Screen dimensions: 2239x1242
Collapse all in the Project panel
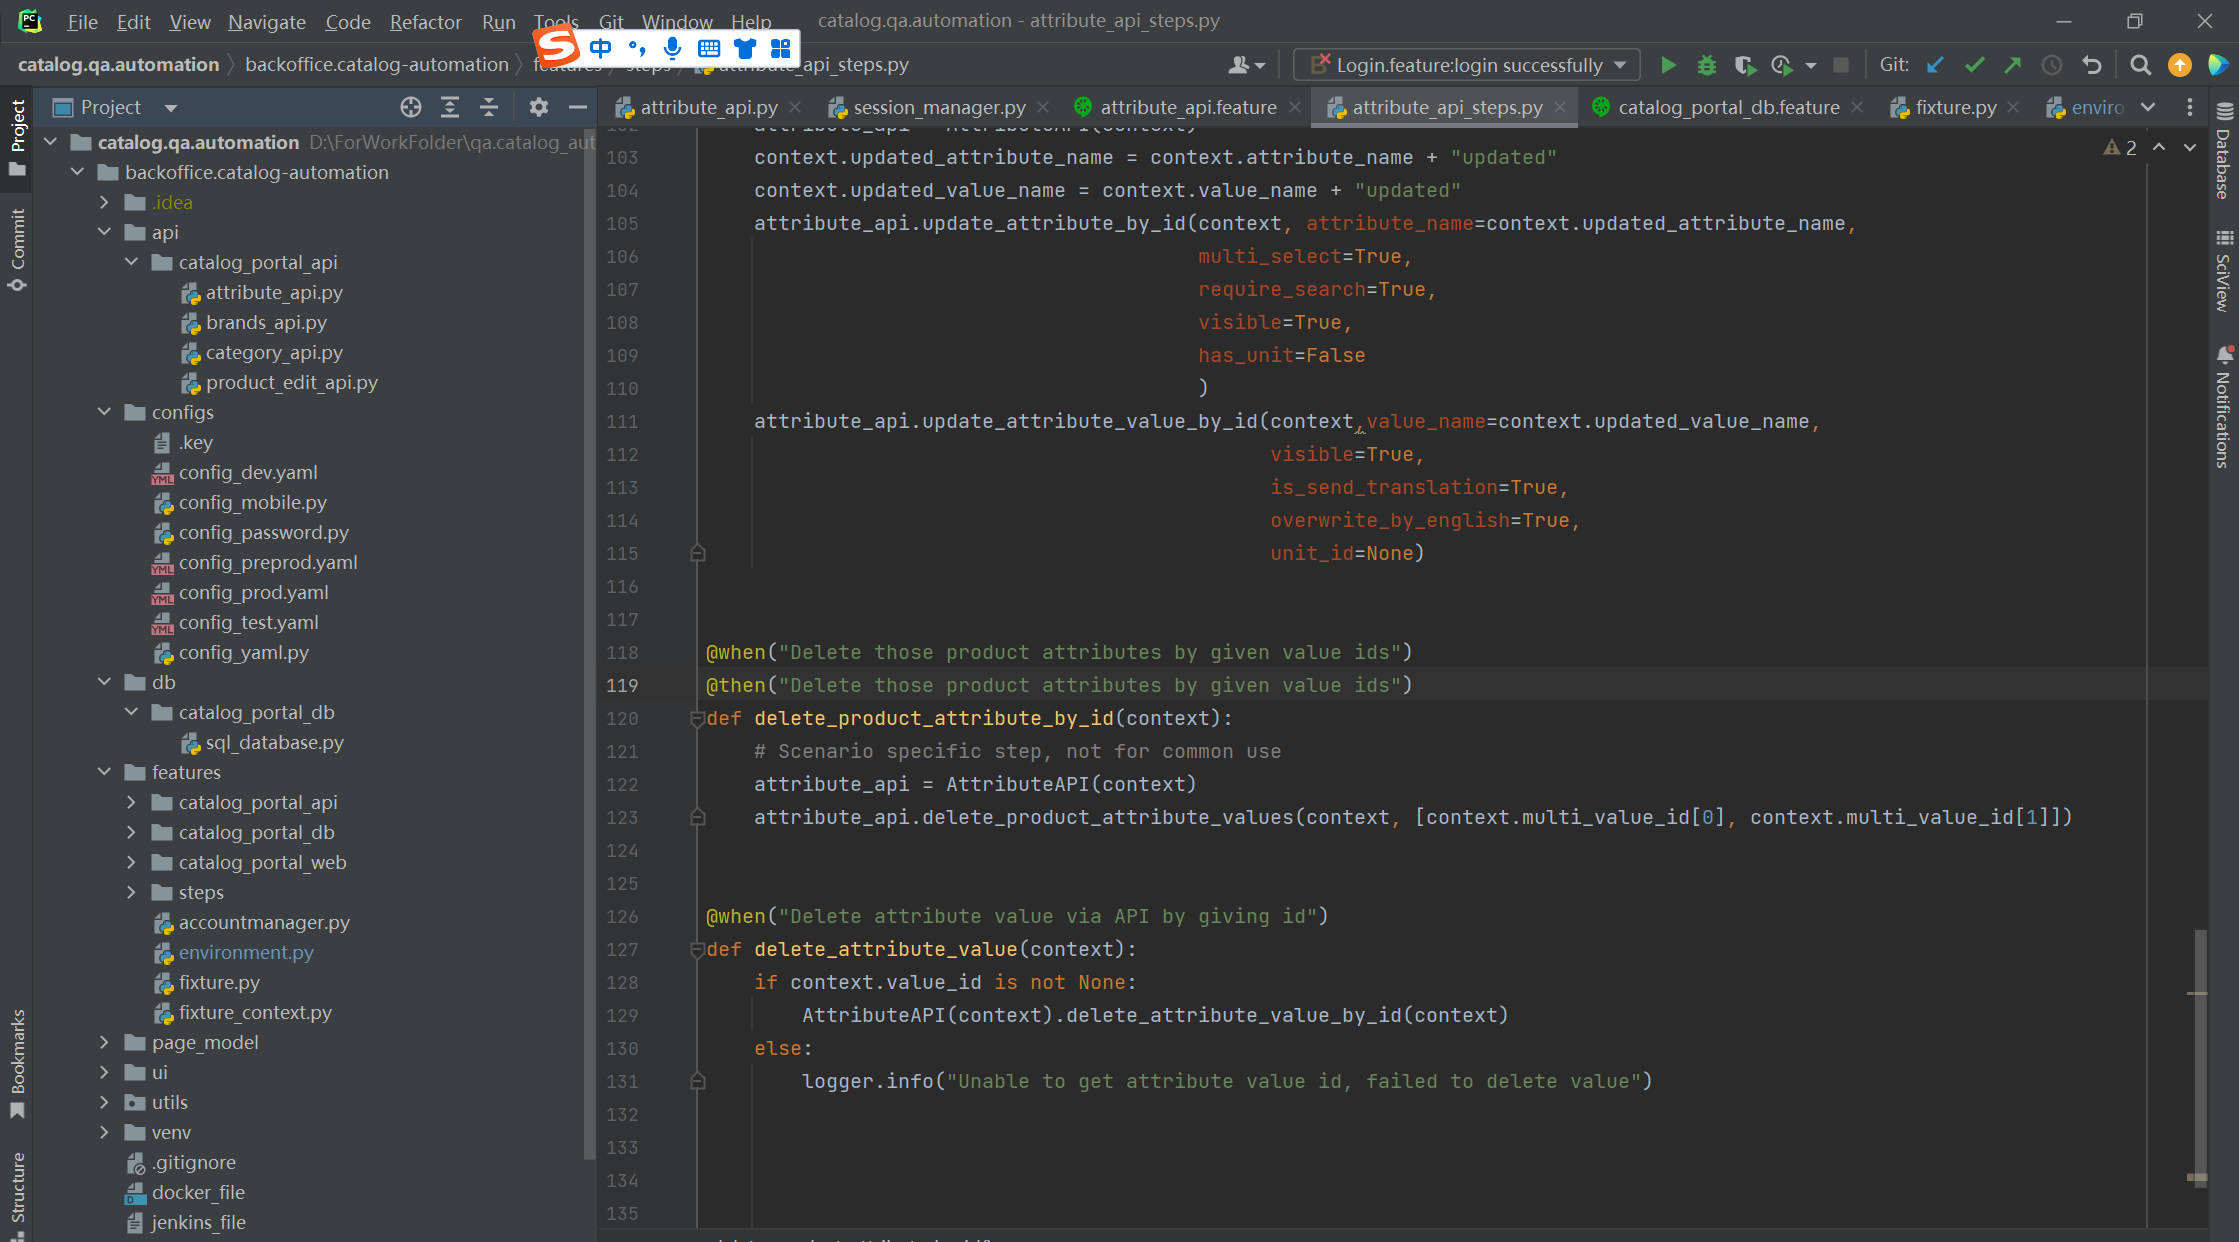(489, 107)
